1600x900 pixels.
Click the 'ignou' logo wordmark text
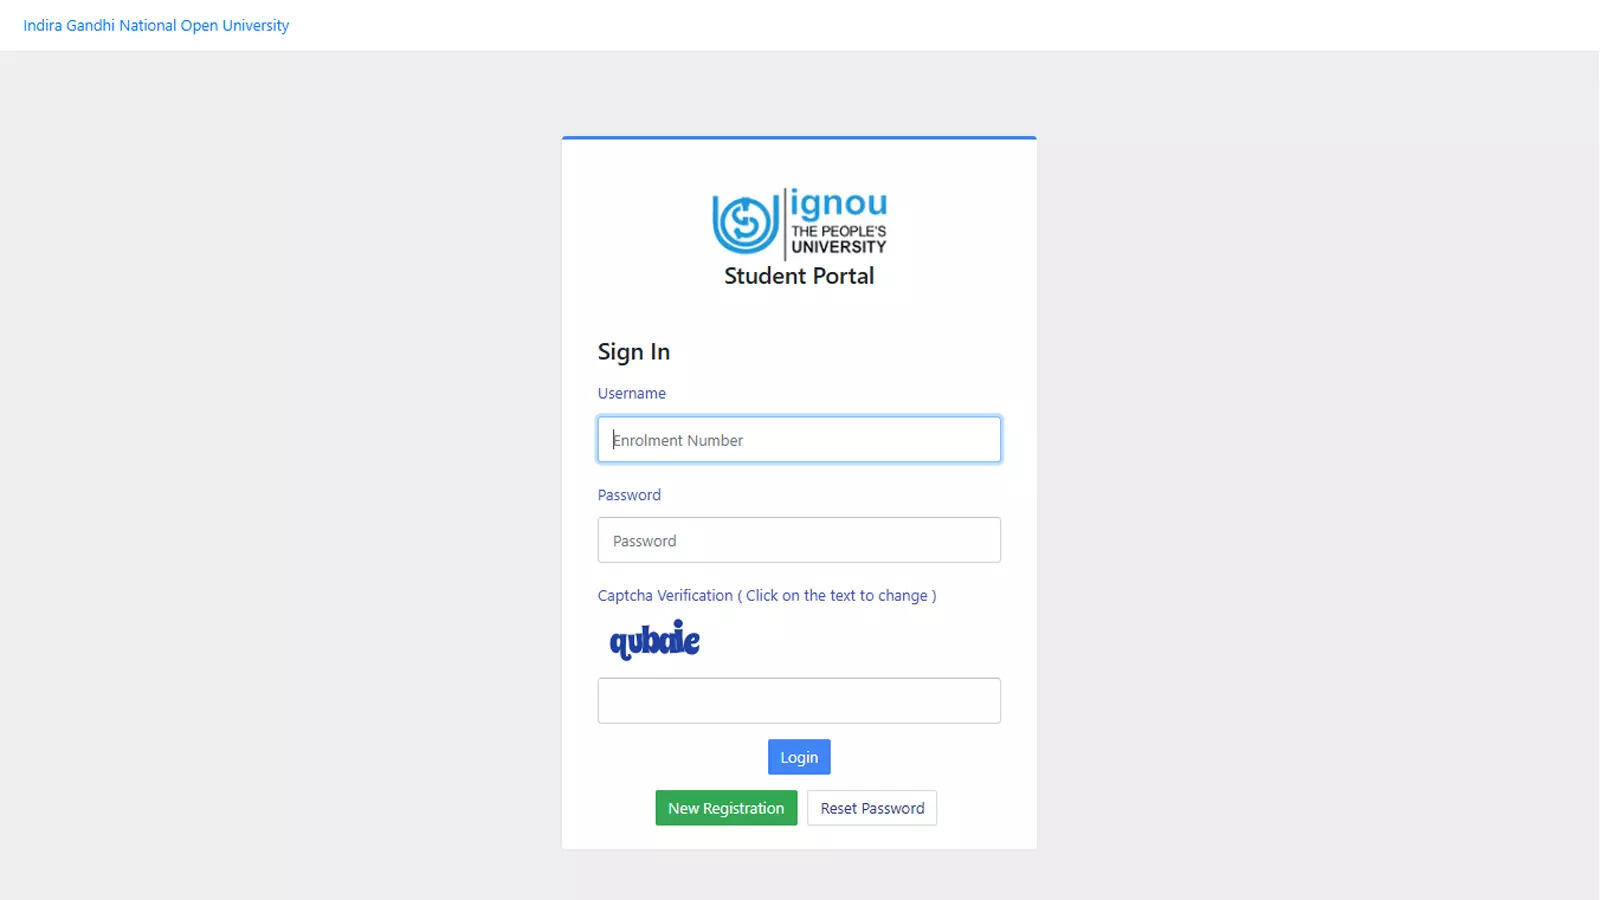(838, 203)
